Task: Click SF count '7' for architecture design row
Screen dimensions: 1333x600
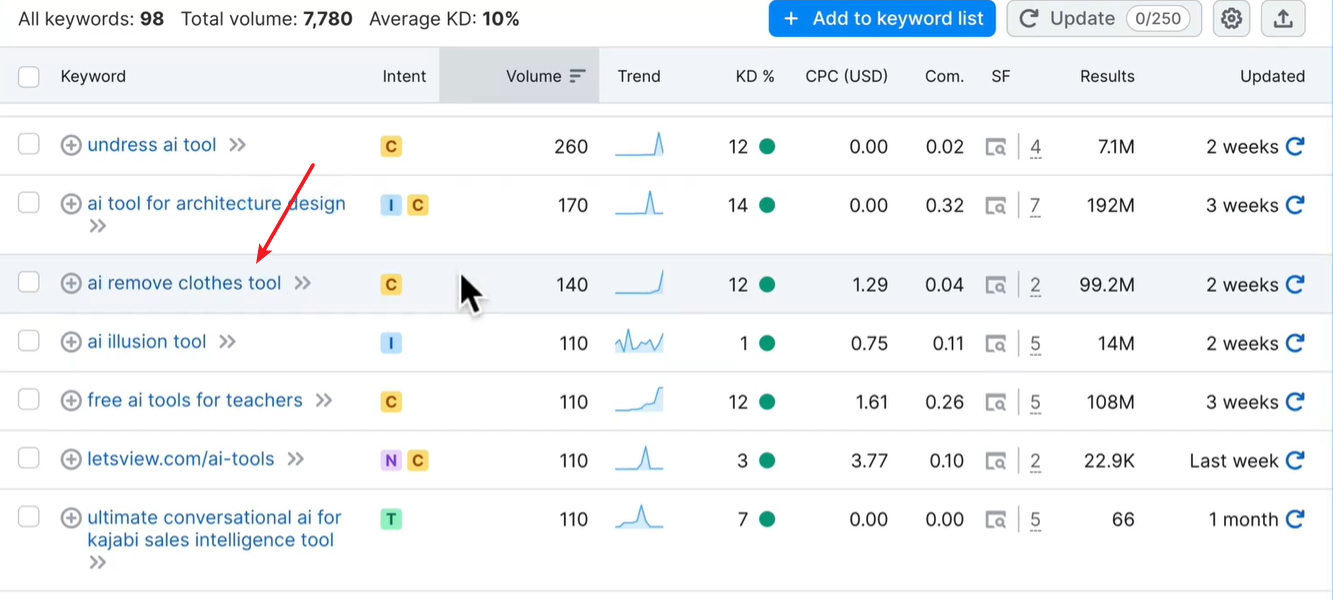Action: (1035, 206)
